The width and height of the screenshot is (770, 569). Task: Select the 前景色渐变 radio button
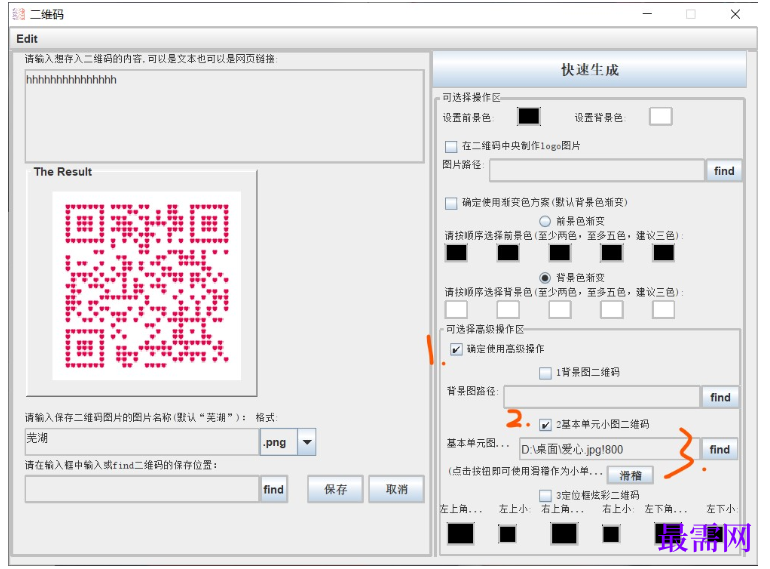click(x=545, y=221)
